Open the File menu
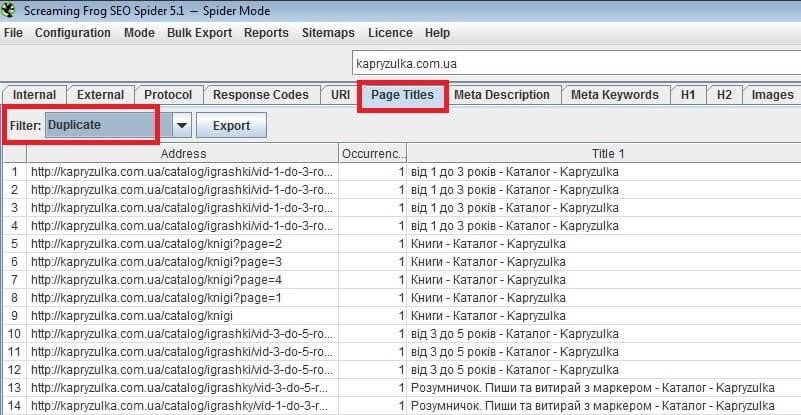The width and height of the screenshot is (801, 415). pyautogui.click(x=13, y=32)
